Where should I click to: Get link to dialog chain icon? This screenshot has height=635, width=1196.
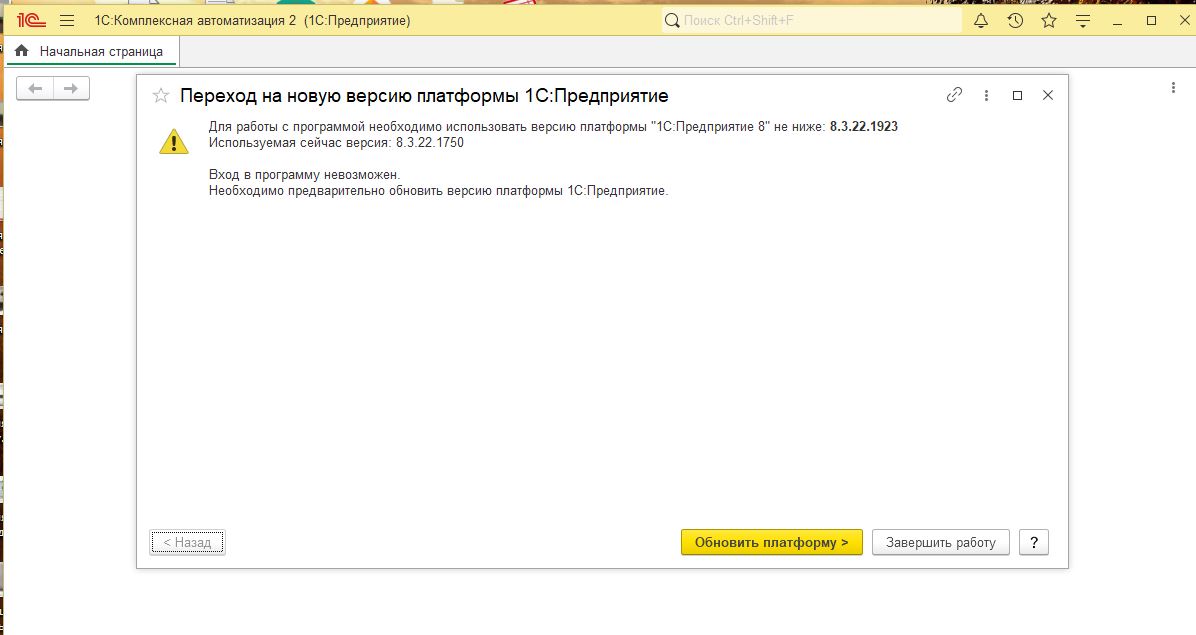[x=954, y=95]
